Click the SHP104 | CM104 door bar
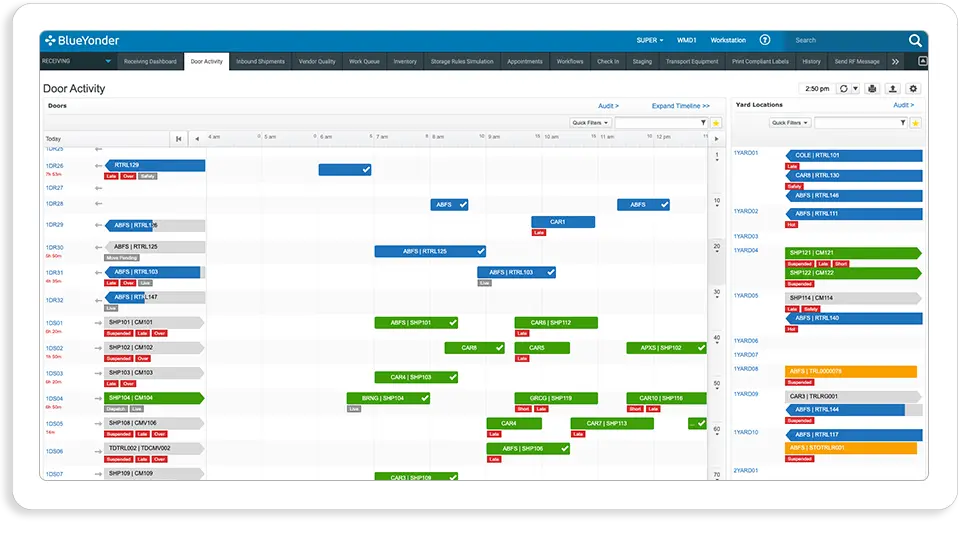 [x=154, y=398]
